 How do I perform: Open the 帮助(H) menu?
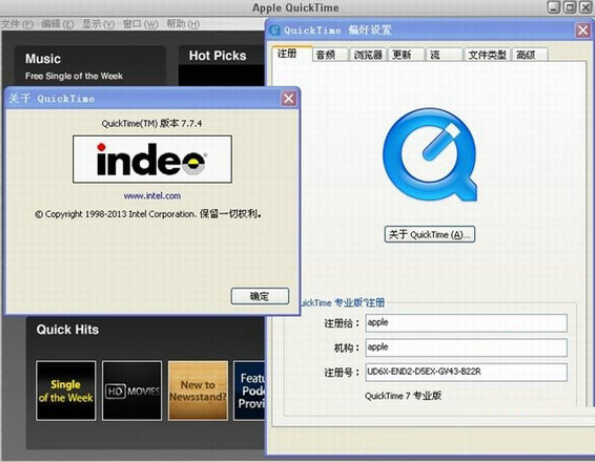click(x=183, y=24)
